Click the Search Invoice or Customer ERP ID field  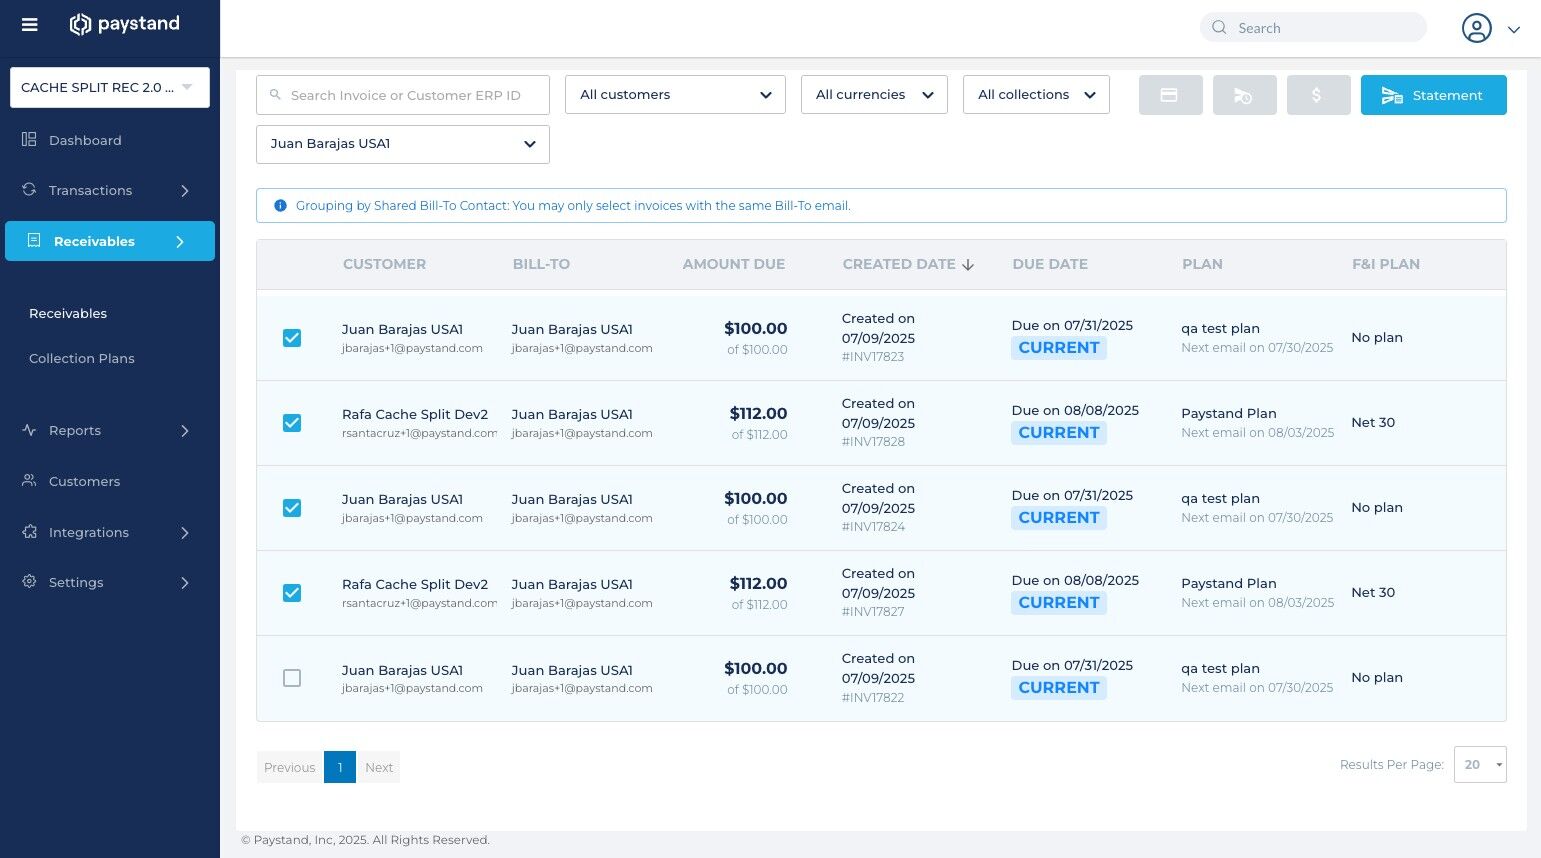click(402, 94)
